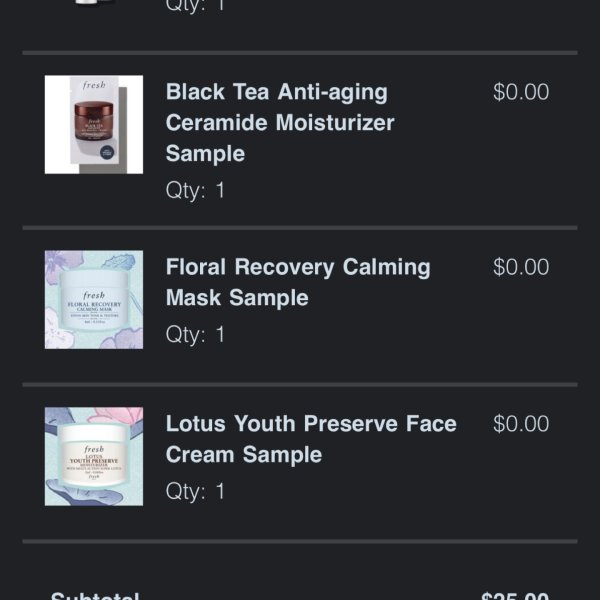
Task: Tap the Qty: 1 under Lotus face cream
Action: 195,491
